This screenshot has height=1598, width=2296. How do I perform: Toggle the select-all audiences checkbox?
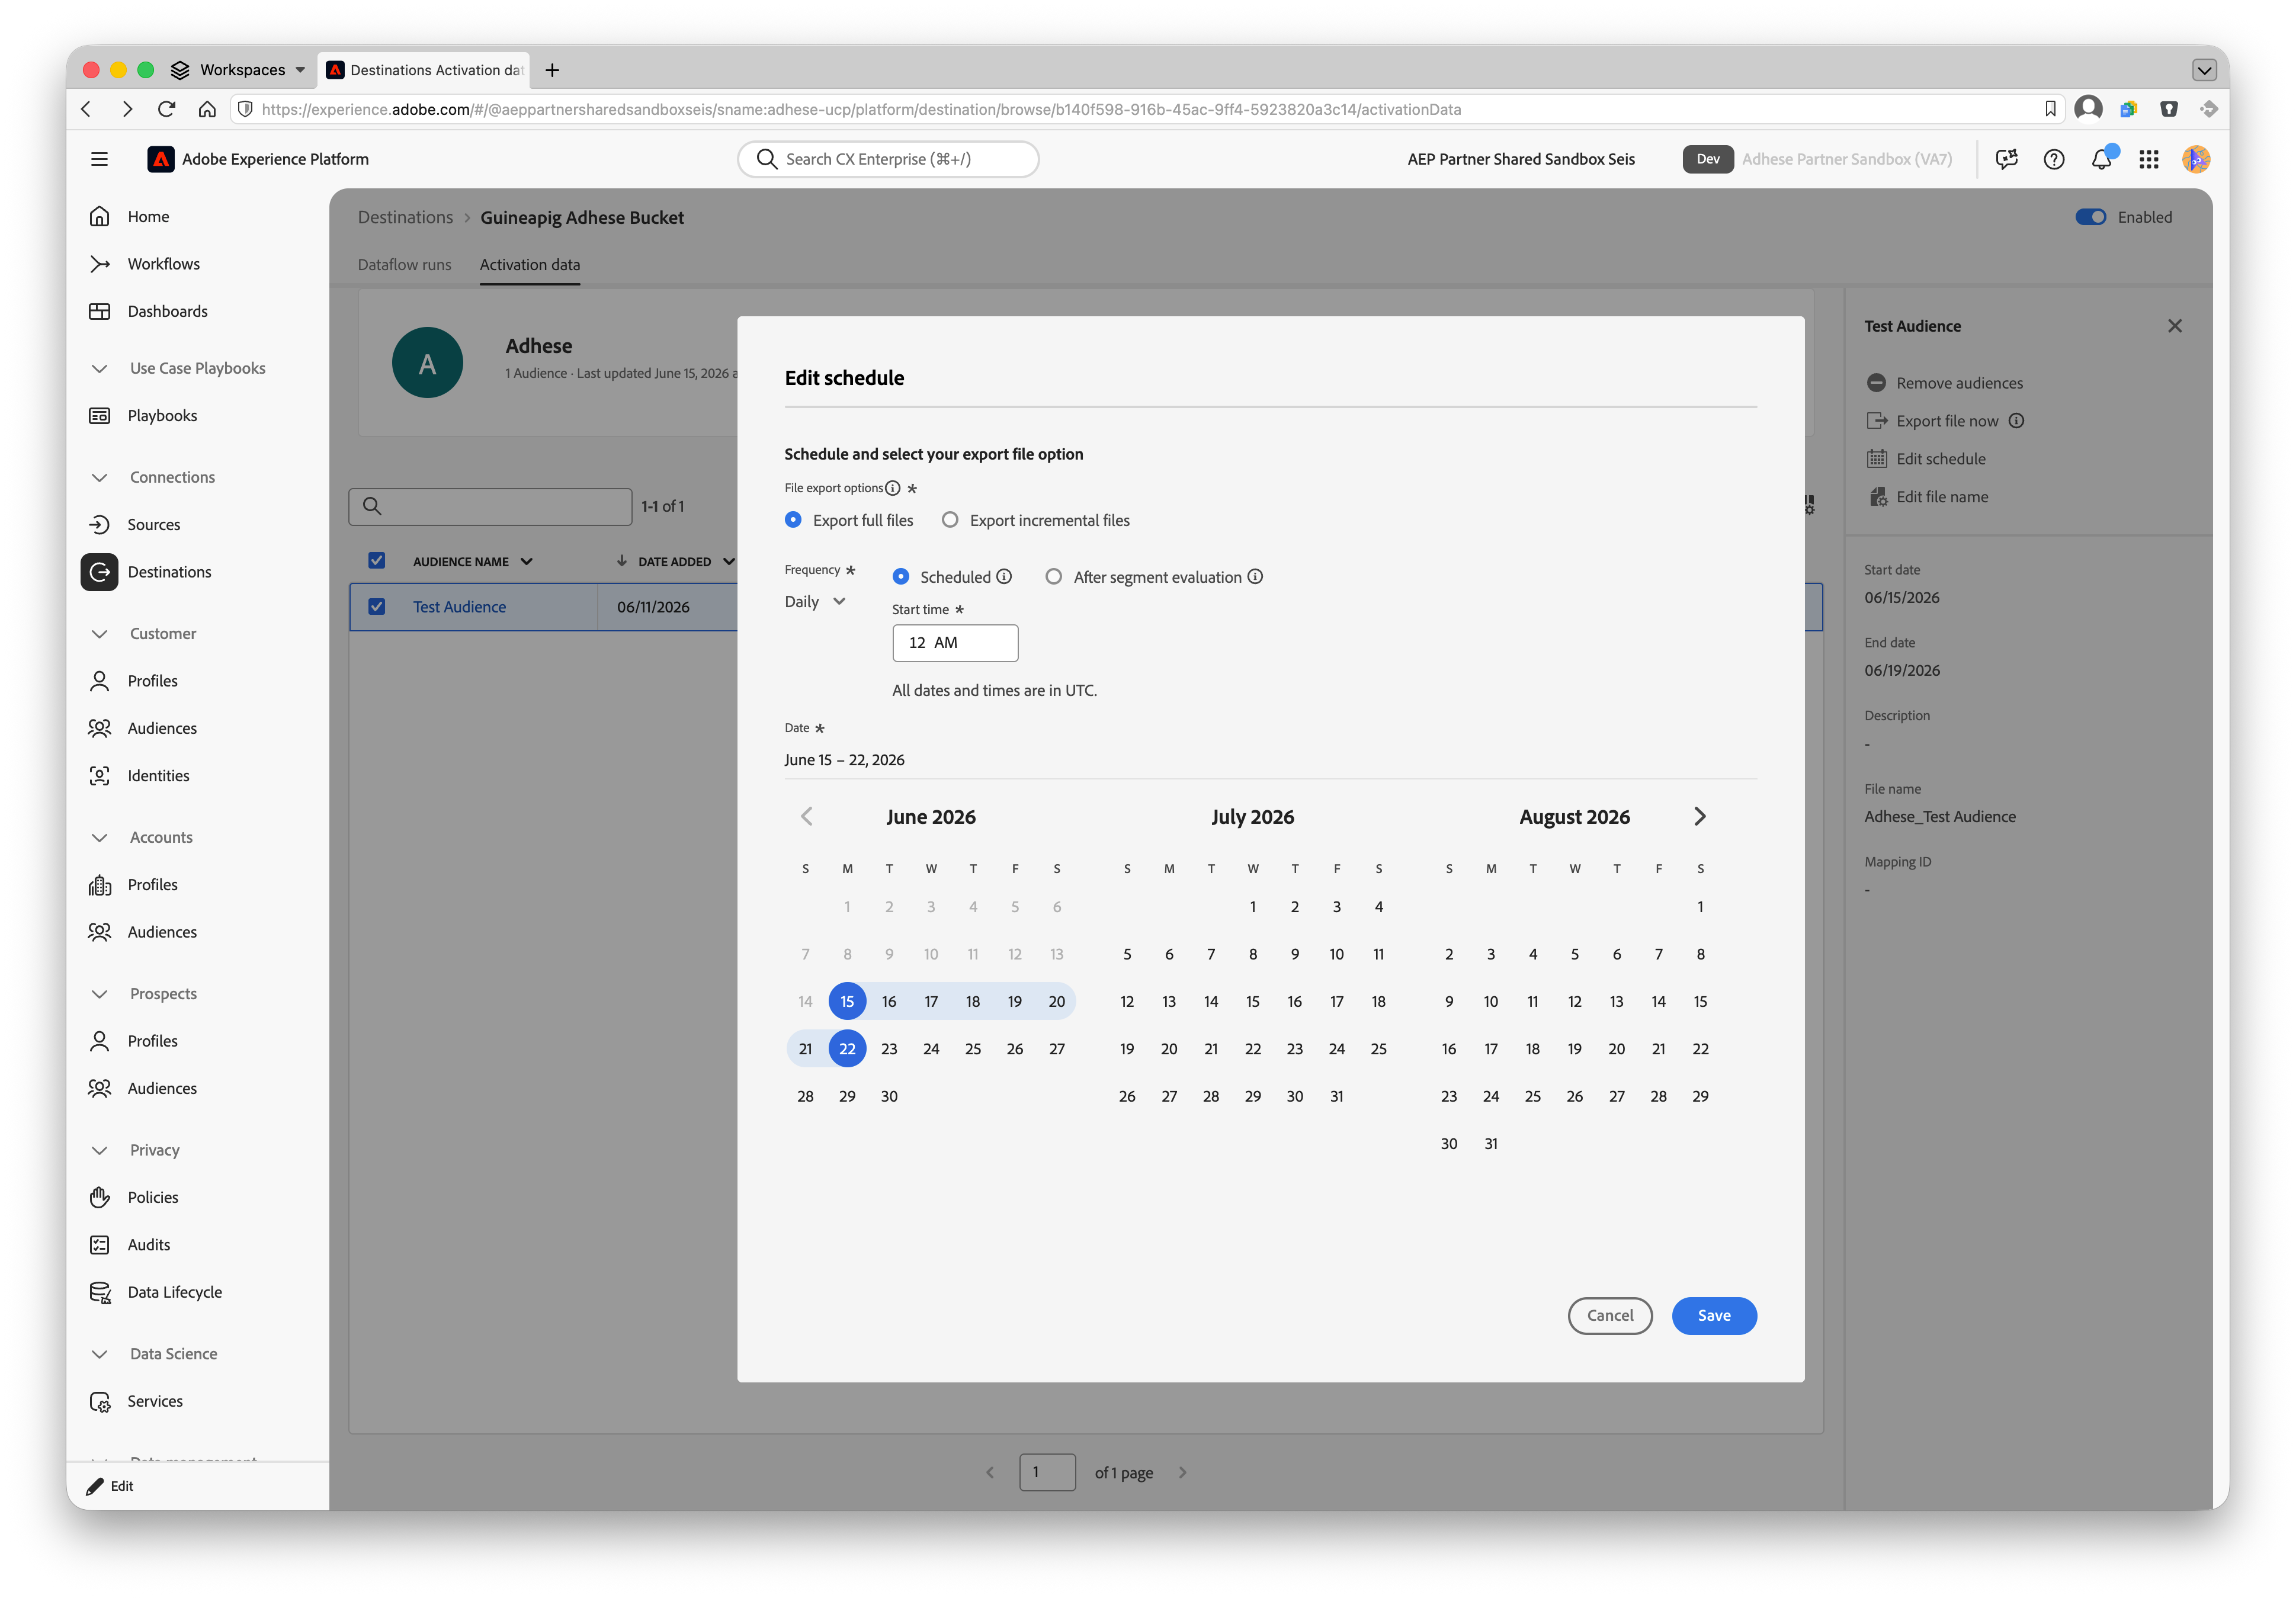(x=377, y=560)
